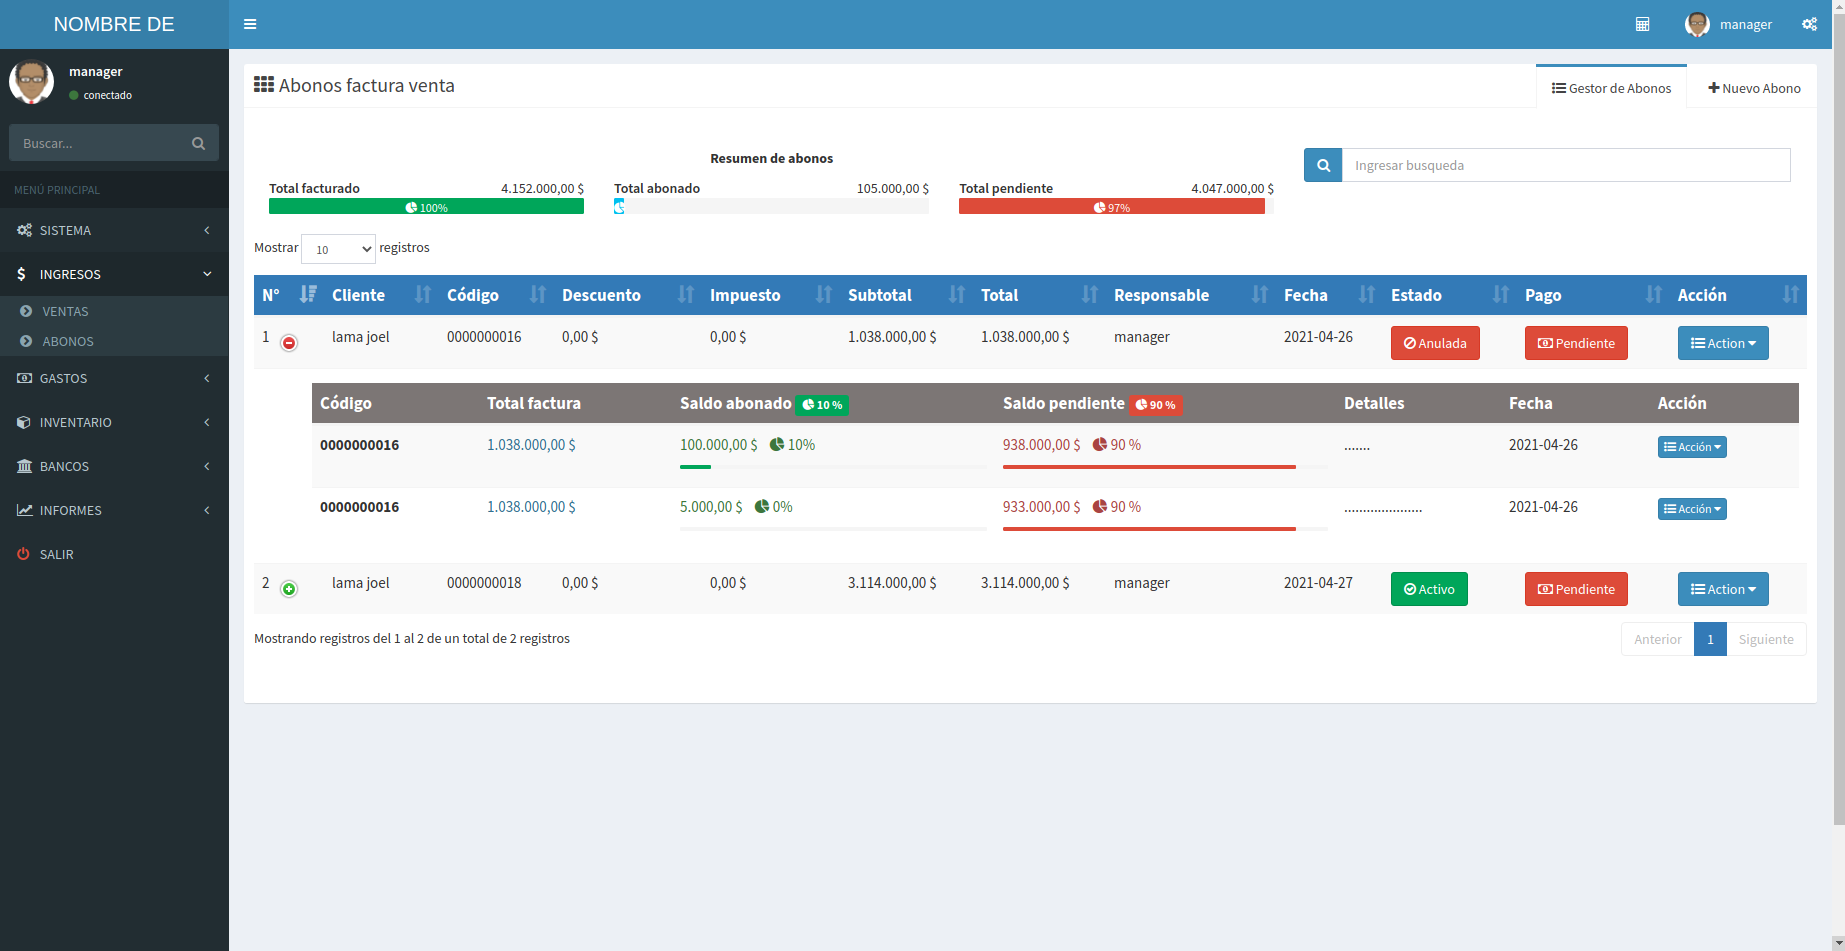The image size is (1845, 951).
Task: Expand row 2 with green plus toggle
Action: (x=289, y=589)
